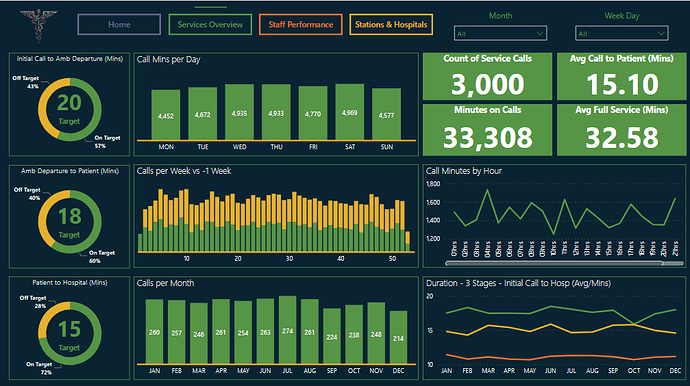Viewport: 690px width, 386px height.
Task: Click the MON bar in Call Mins per Day
Action: click(165, 115)
